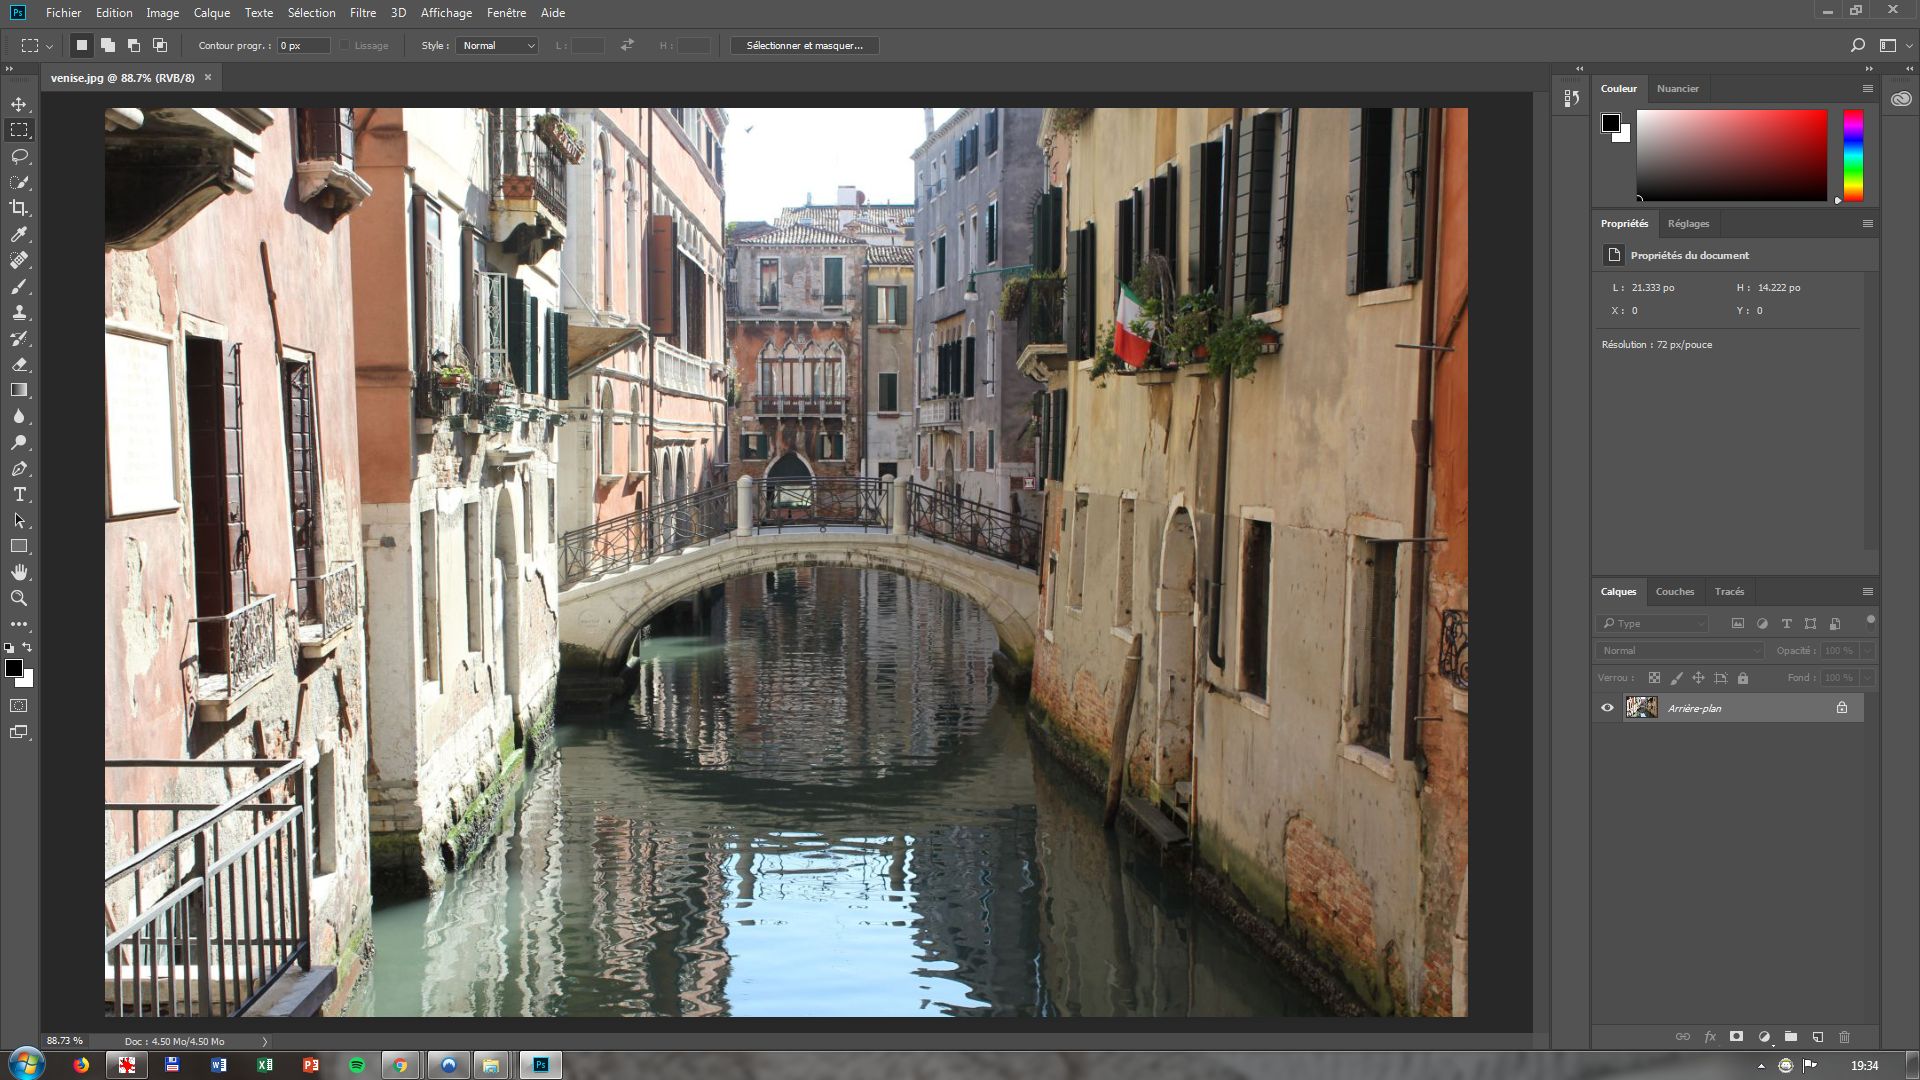The height and width of the screenshot is (1080, 1920).
Task: Select the Move tool
Action: tap(19, 104)
